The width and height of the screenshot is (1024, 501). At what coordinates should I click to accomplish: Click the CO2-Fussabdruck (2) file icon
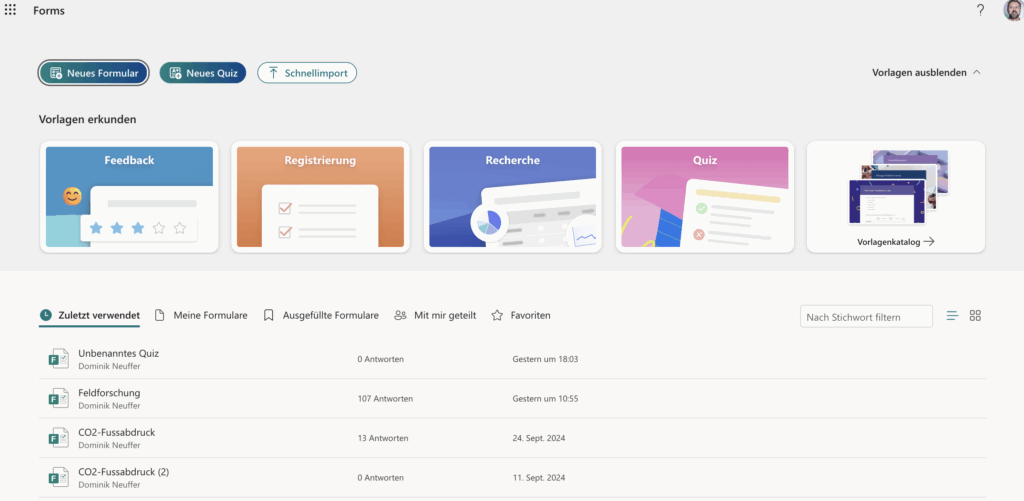click(59, 477)
